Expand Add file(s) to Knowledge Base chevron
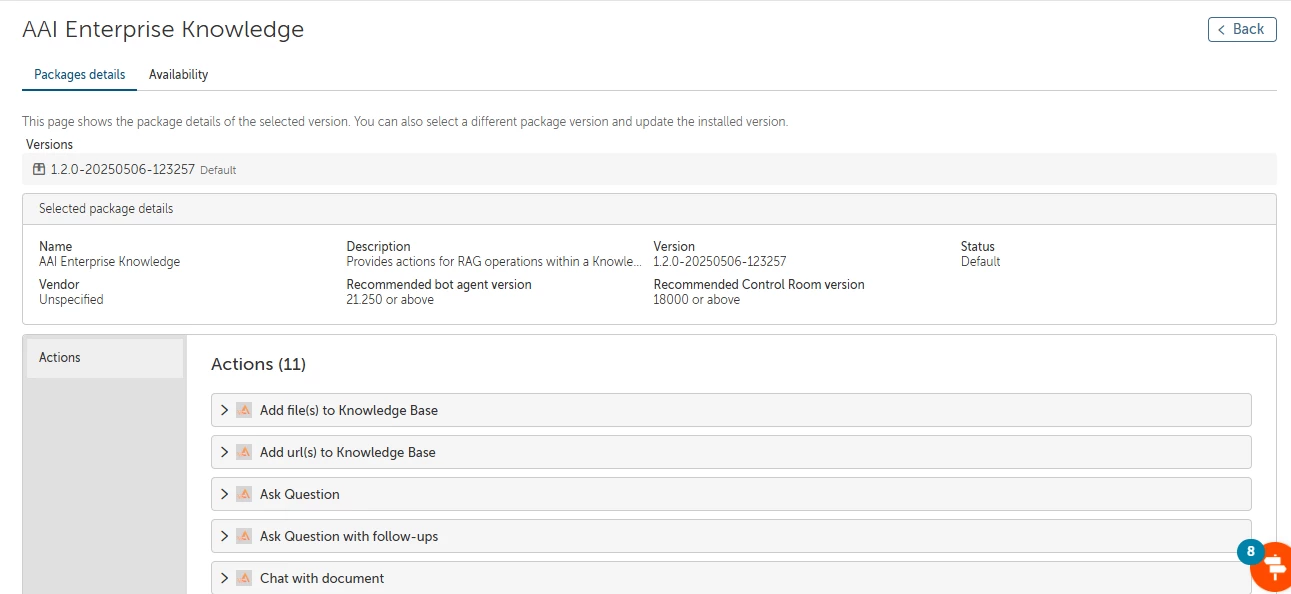The width and height of the screenshot is (1291, 594). 225,410
